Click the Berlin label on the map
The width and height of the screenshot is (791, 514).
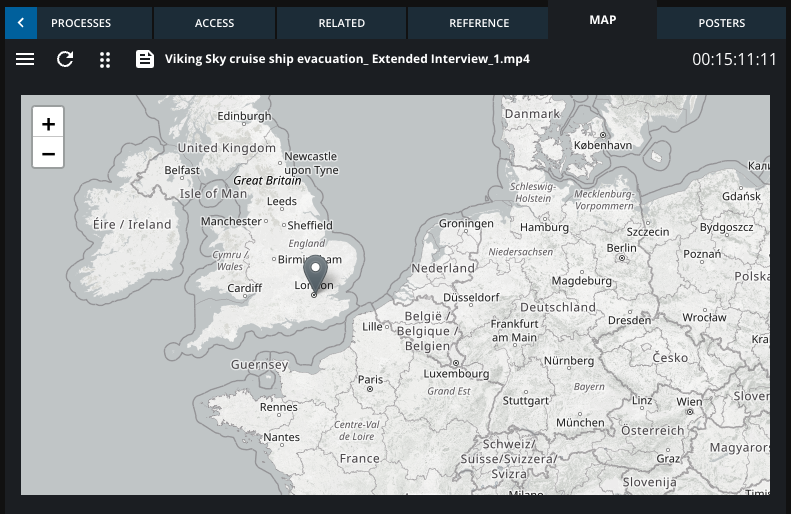tap(621, 248)
